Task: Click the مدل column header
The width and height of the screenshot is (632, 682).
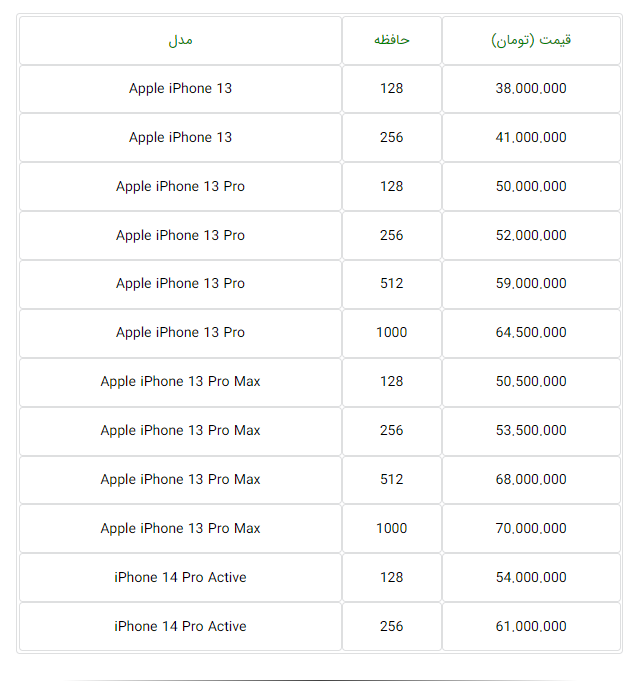Action: coord(180,40)
